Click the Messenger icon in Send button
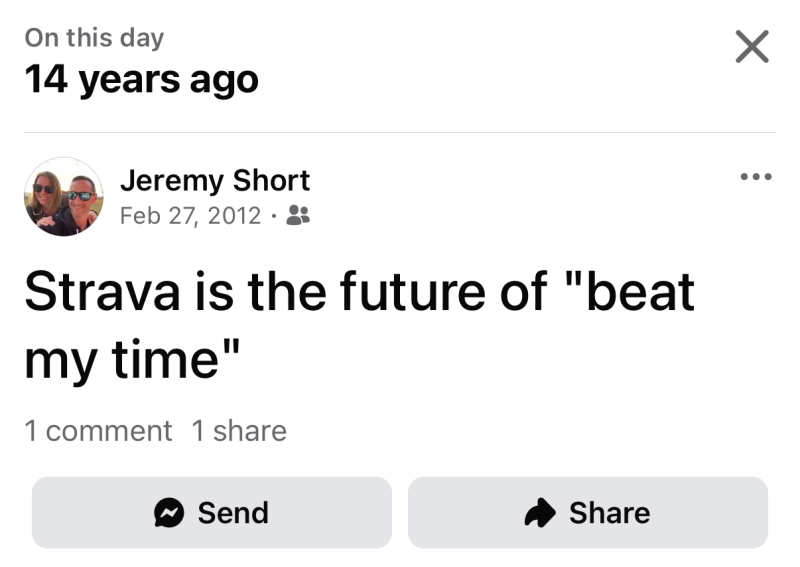 pyautogui.click(x=170, y=513)
